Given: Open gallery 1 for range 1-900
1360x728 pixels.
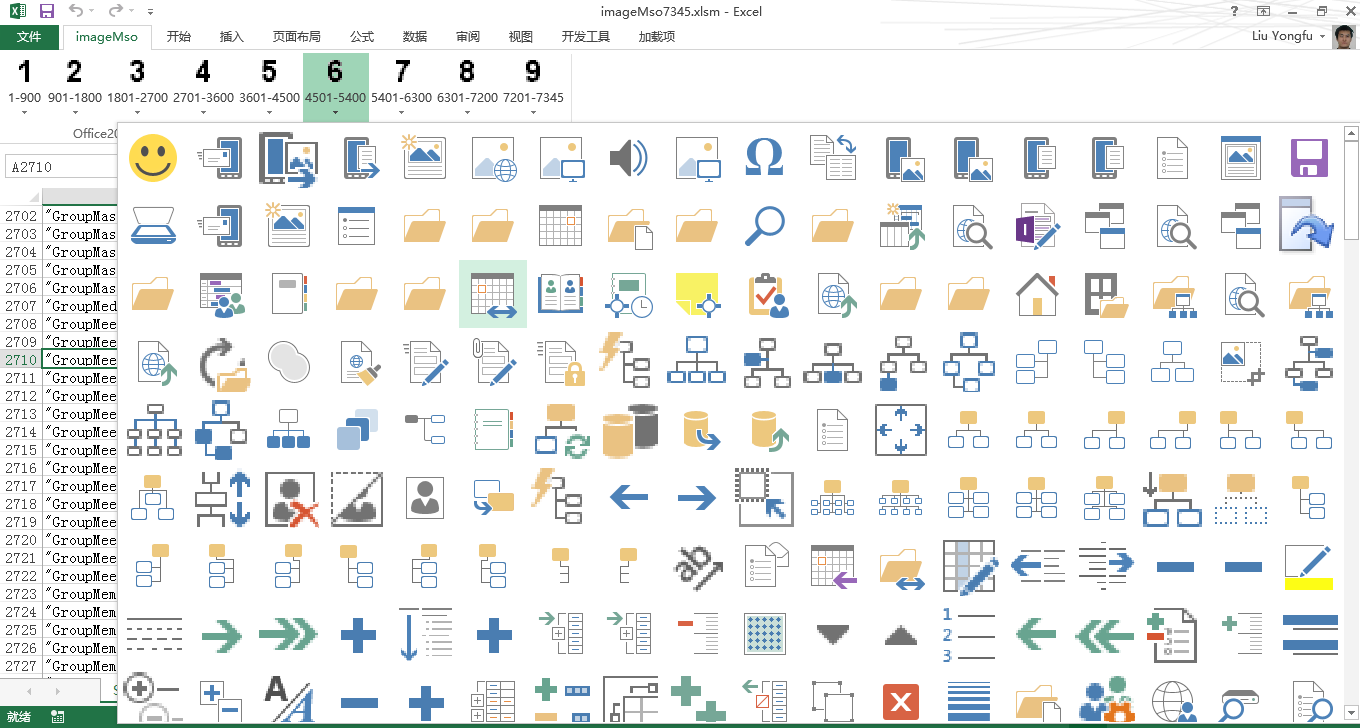Looking at the screenshot, I should click(x=24, y=87).
